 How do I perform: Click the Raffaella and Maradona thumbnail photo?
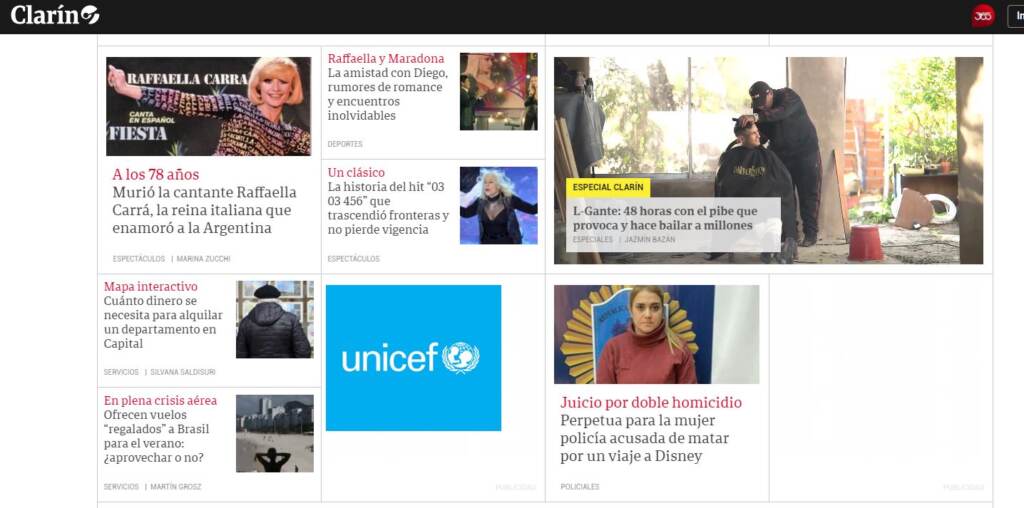pyautogui.click(x=498, y=91)
